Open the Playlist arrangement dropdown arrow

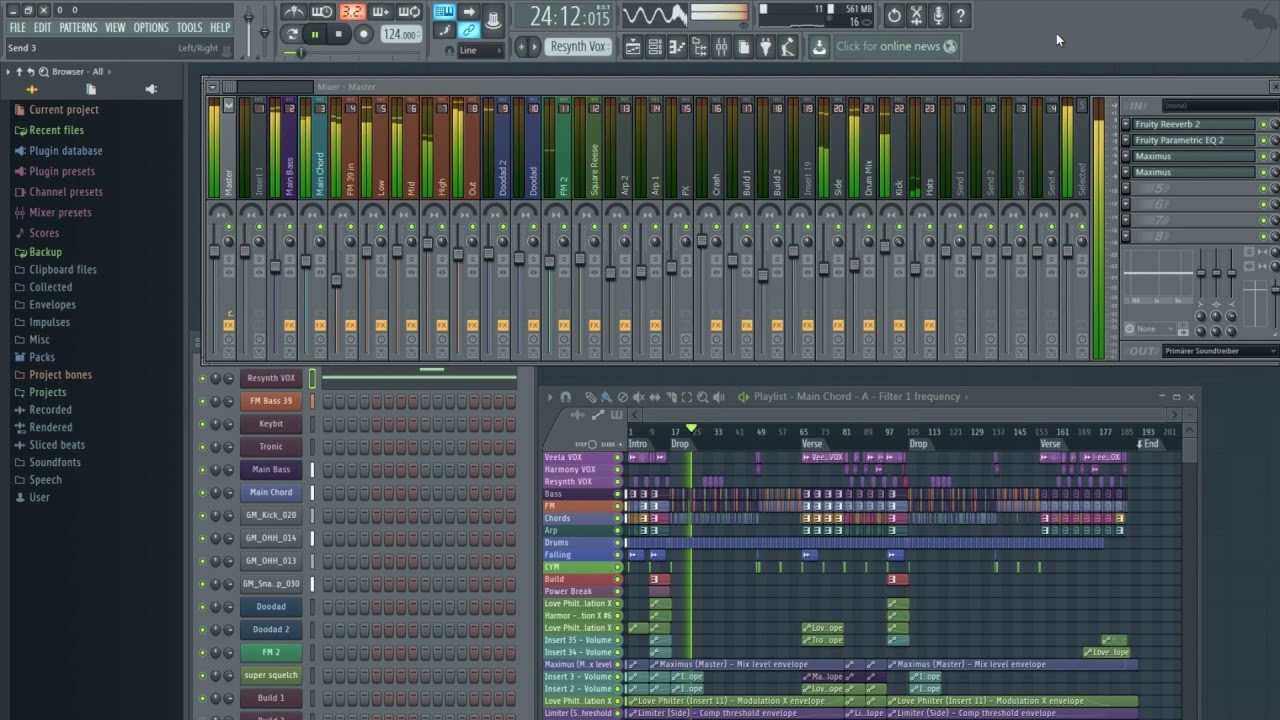click(x=965, y=397)
